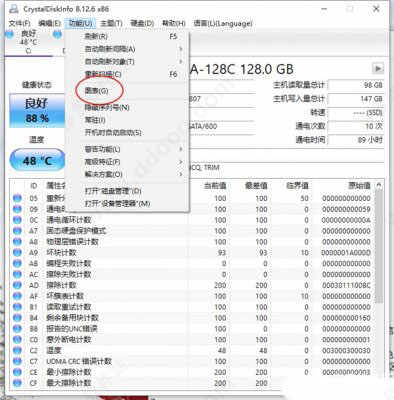
Task: Click the status orb beside 坏块计数 row A9
Action: click(x=17, y=253)
